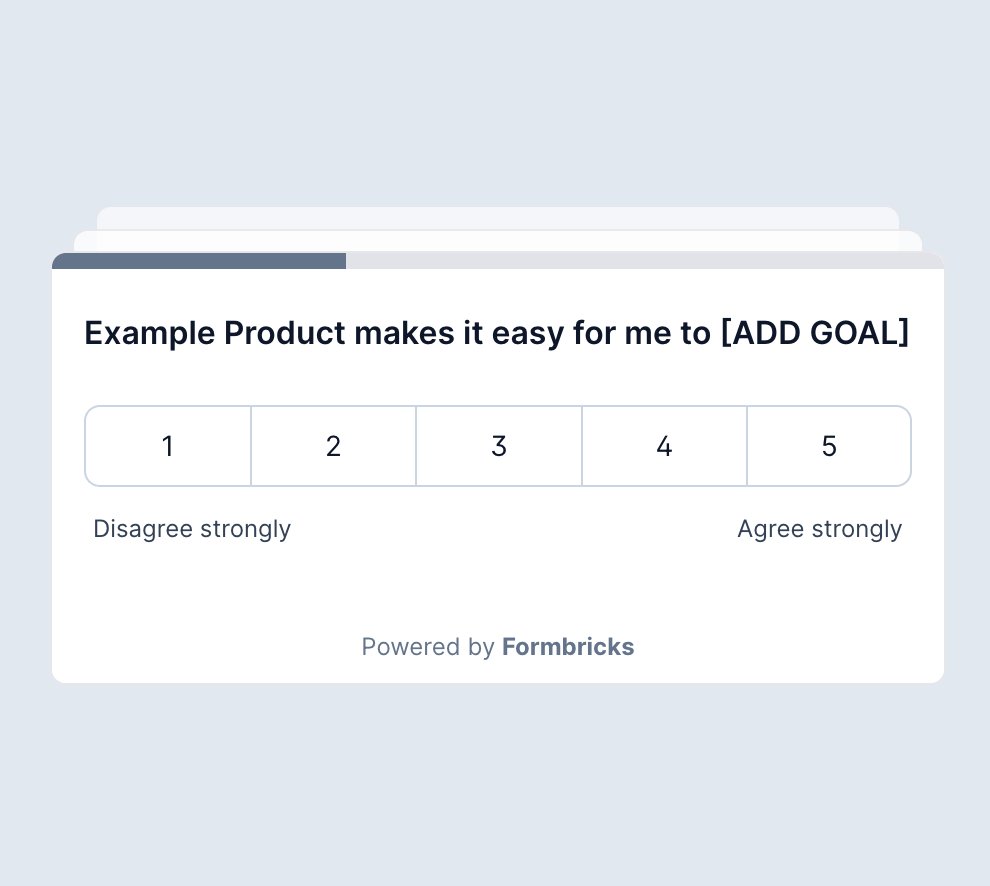Click the survey question headline text
This screenshot has height=886, width=990.
click(497, 333)
